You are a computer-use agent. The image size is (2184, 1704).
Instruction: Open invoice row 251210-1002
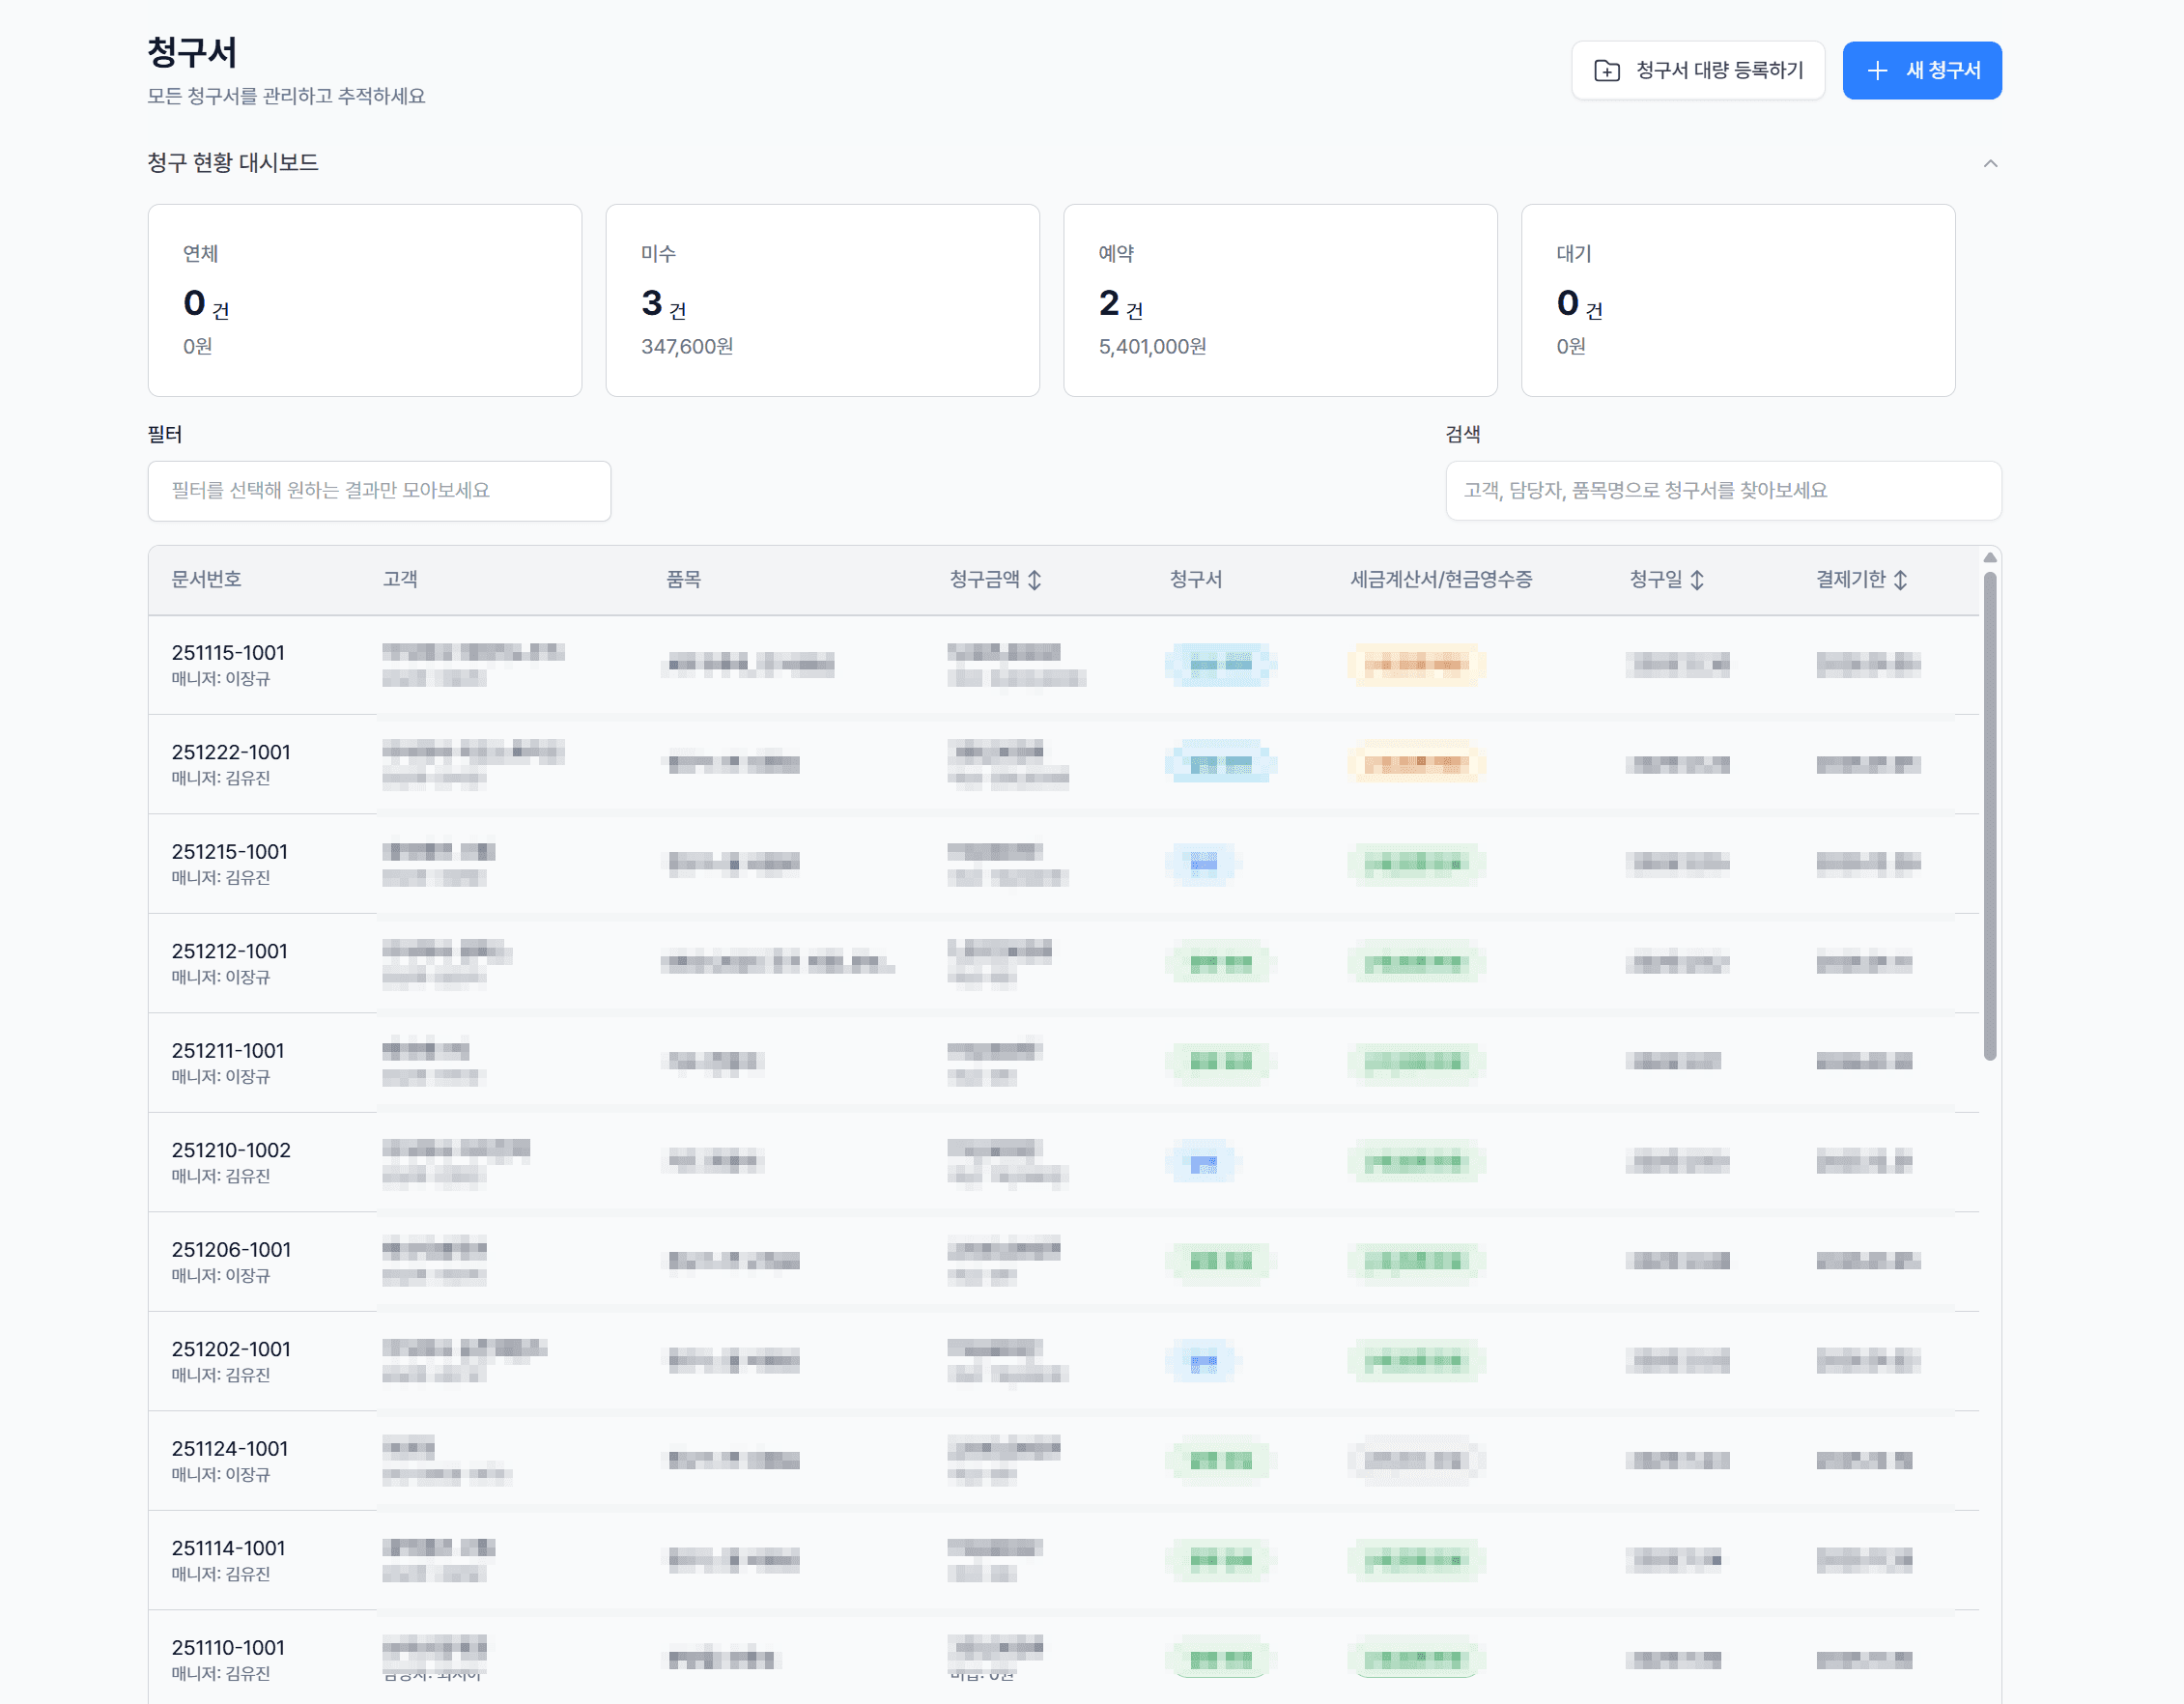coord(231,1150)
